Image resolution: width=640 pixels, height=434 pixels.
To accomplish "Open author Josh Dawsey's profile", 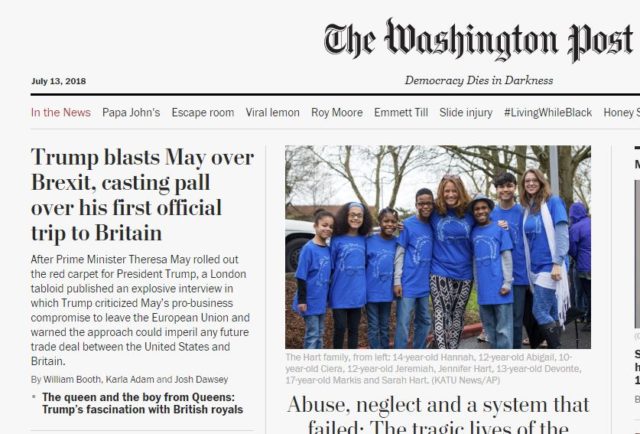I will [201, 379].
